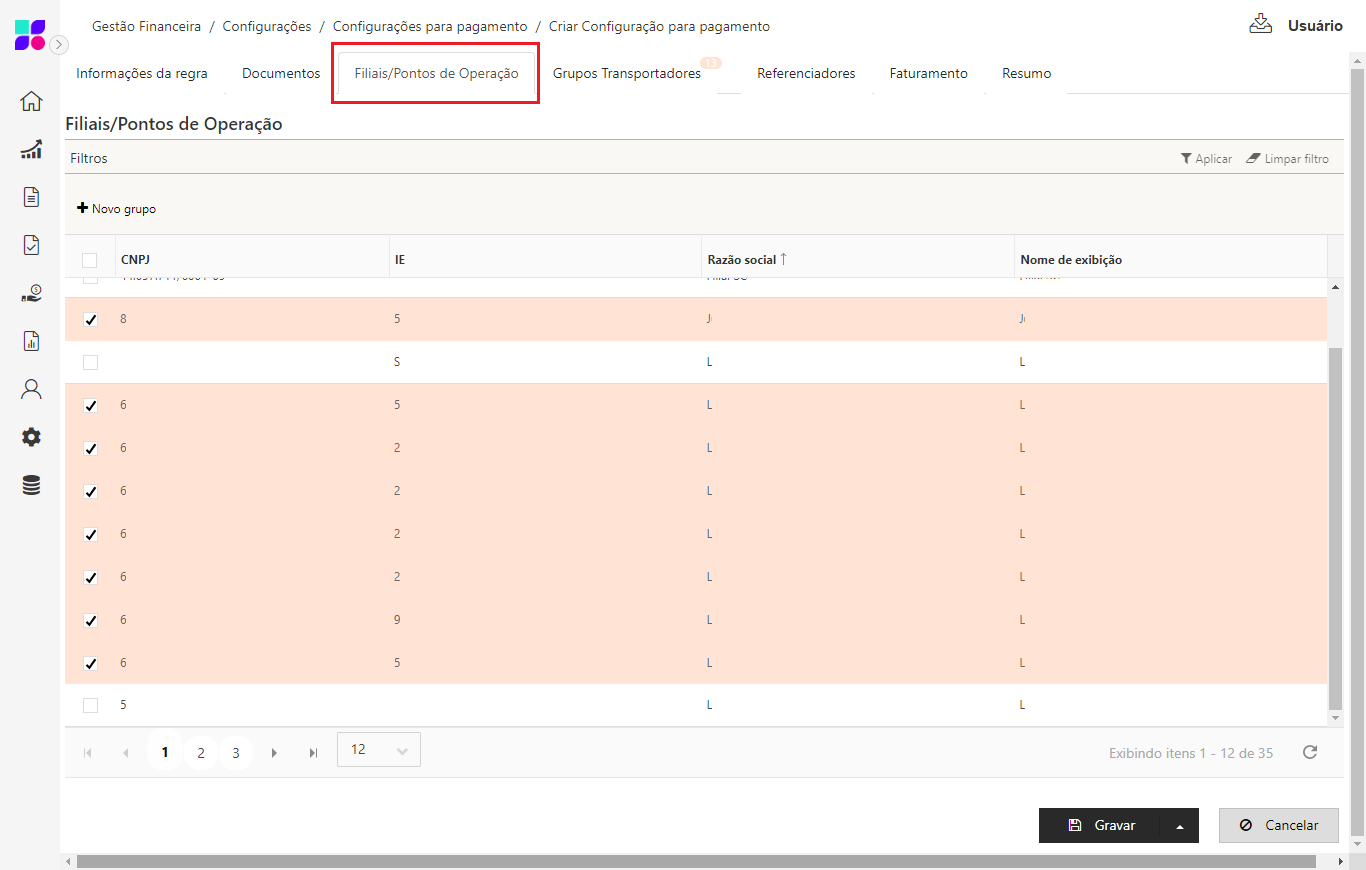Image resolution: width=1366 pixels, height=870 pixels.
Task: Uncheck the row with CNPJ starting 8
Action: click(x=91, y=320)
